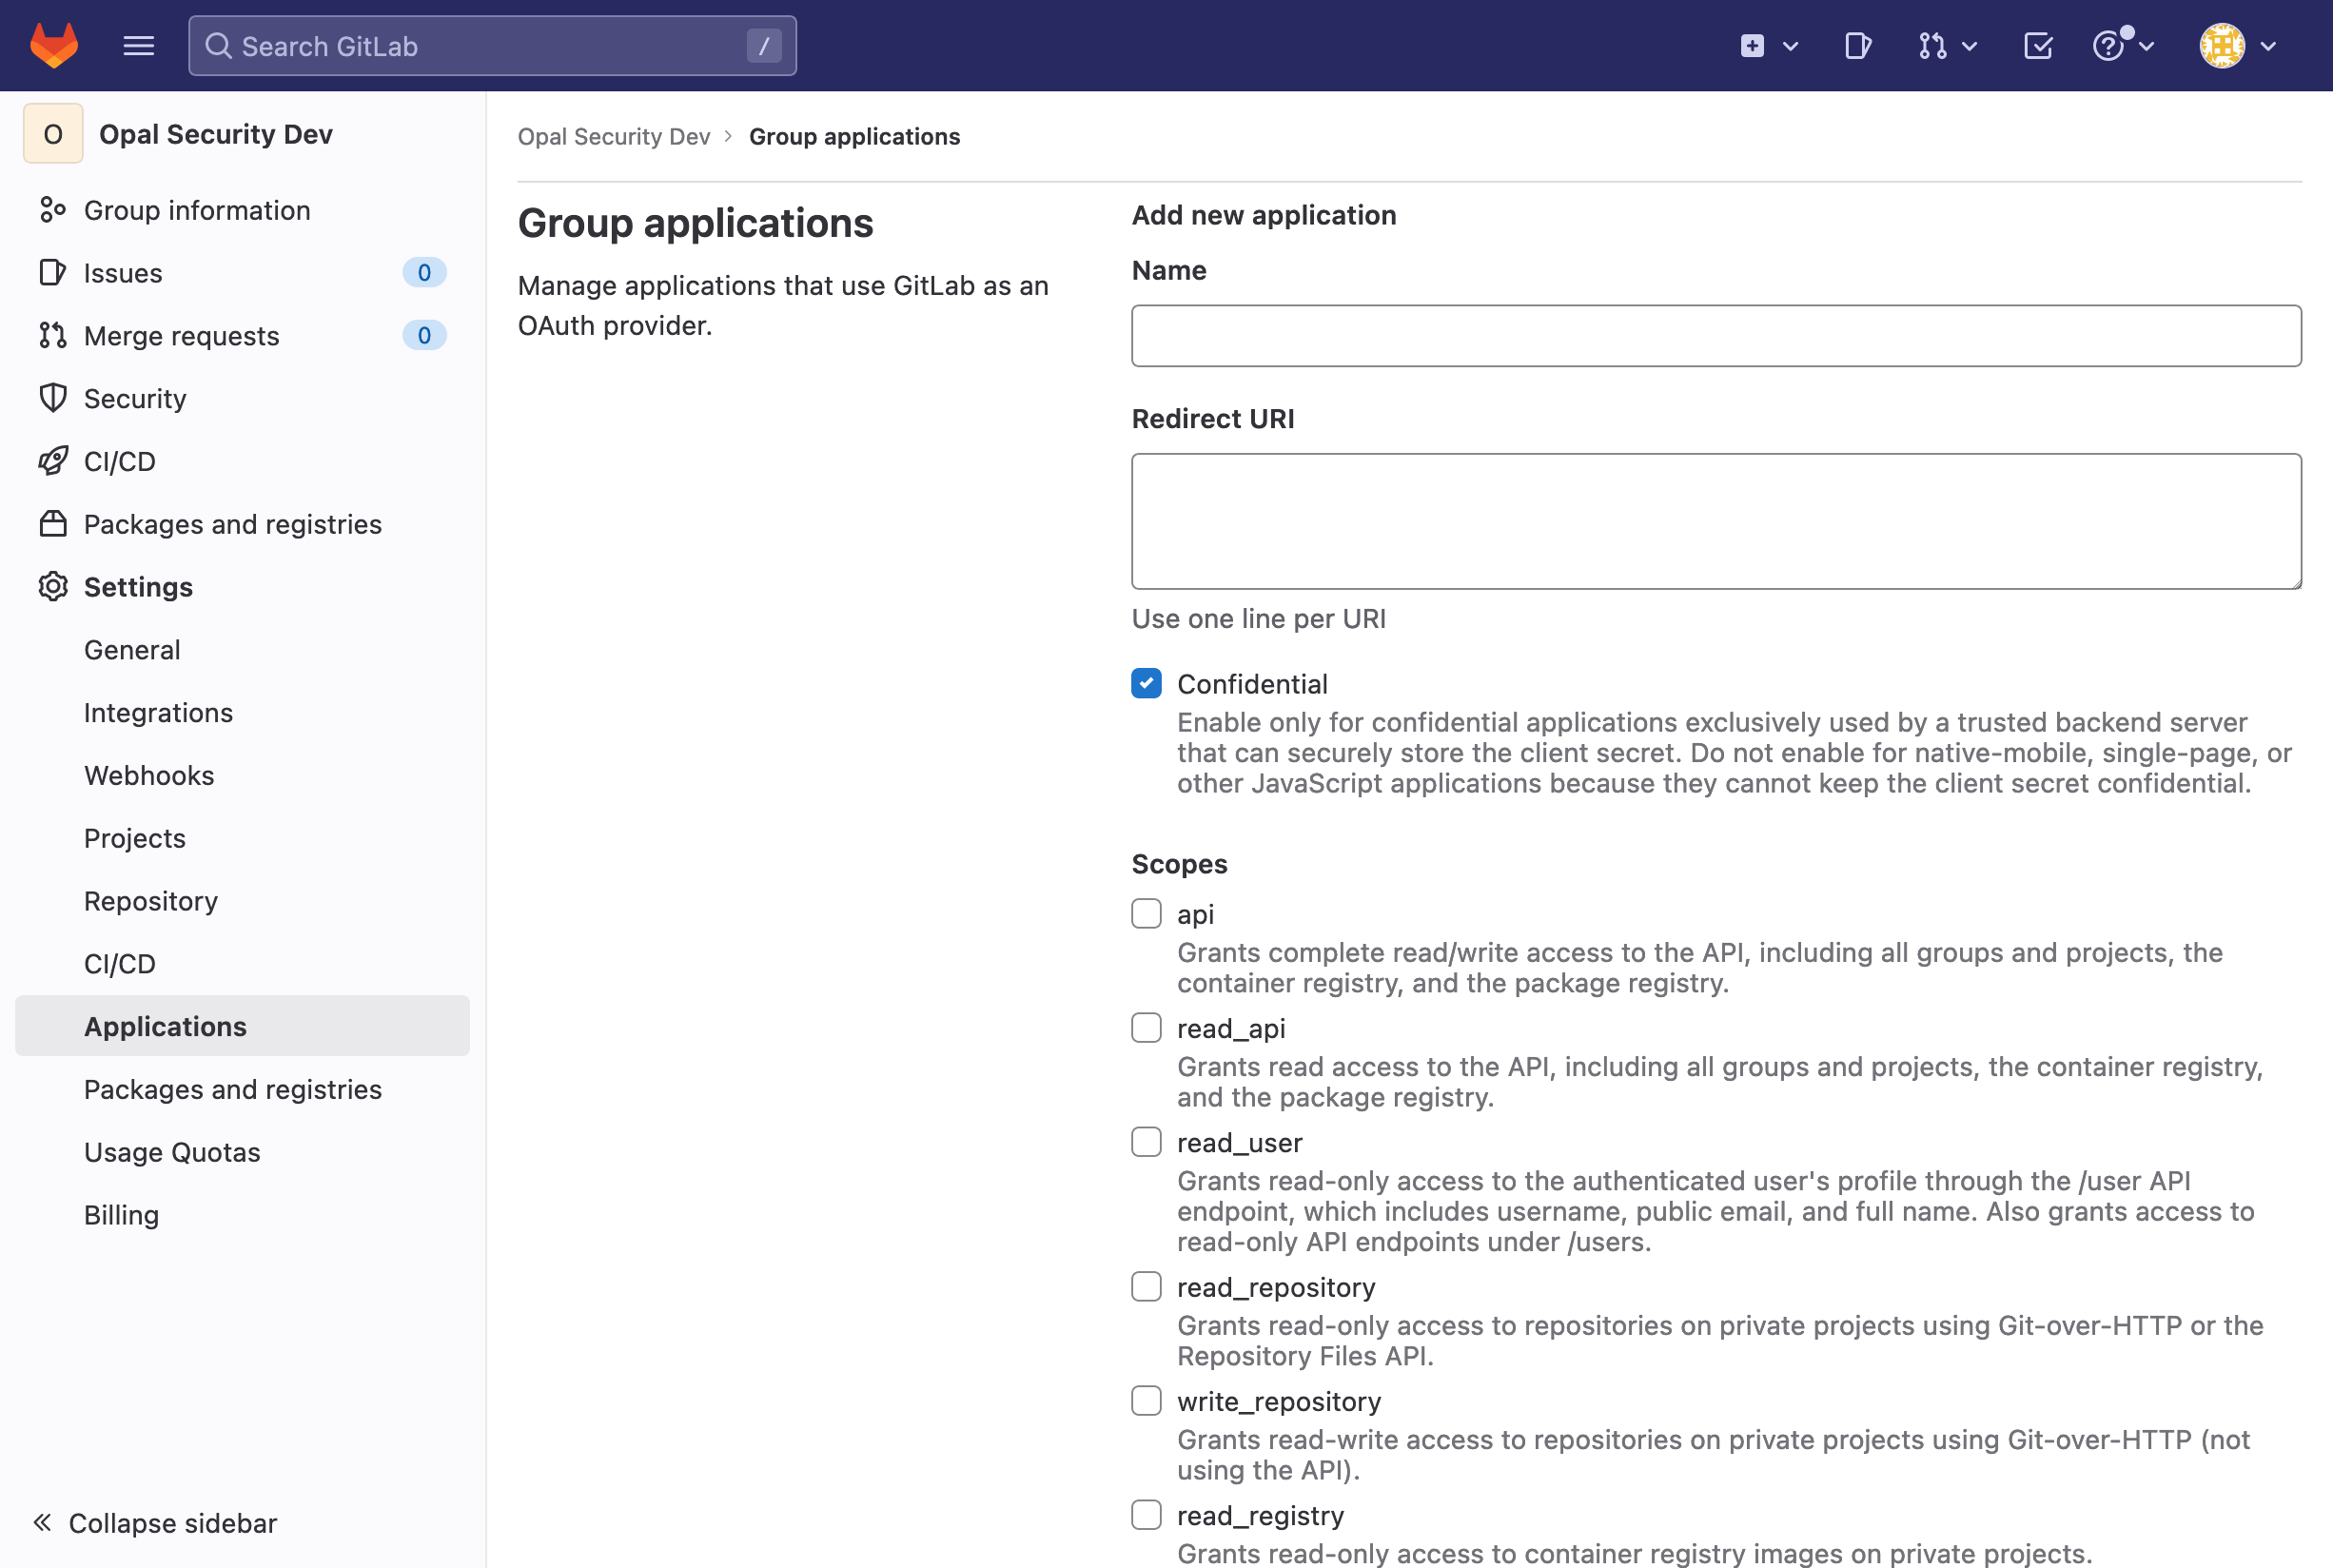Open the Issues icon in top navbar
2333x1568 pixels.
[x=1857, y=46]
